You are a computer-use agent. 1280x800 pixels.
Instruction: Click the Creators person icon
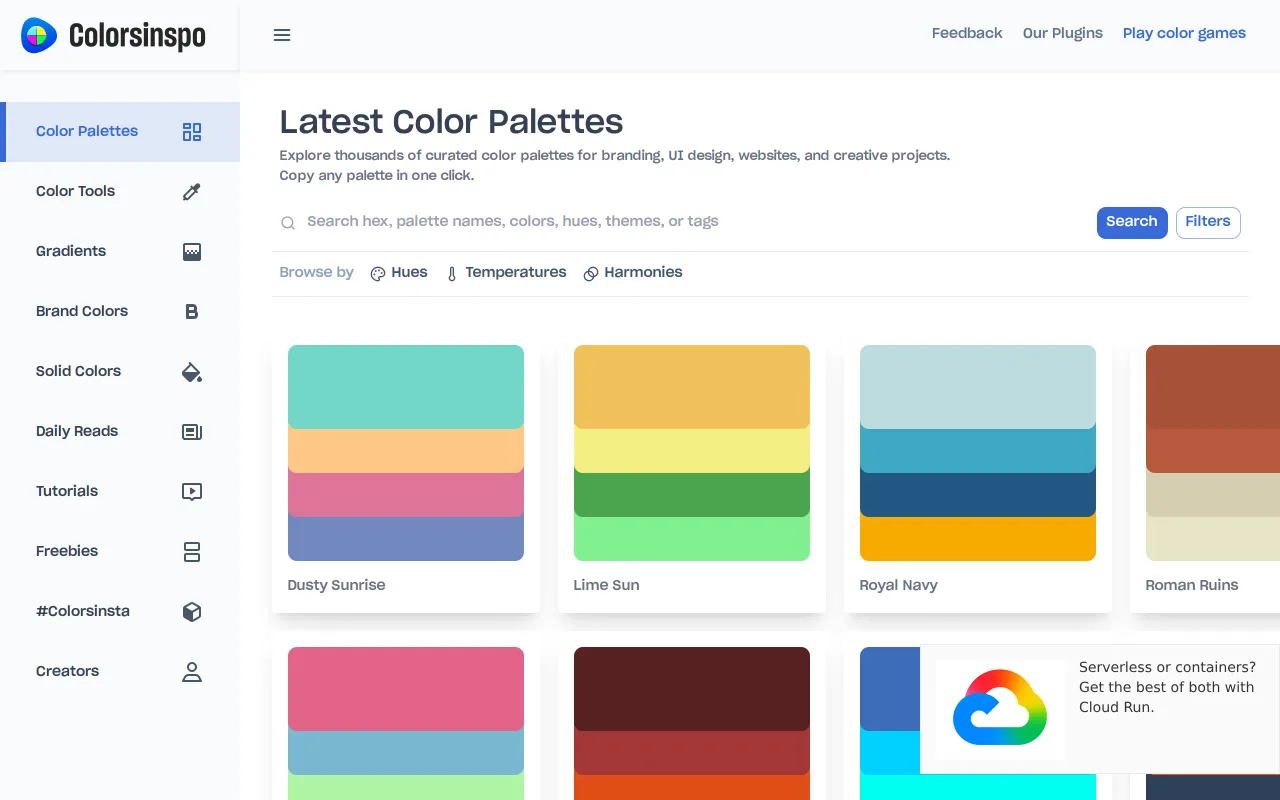pyautogui.click(x=192, y=672)
